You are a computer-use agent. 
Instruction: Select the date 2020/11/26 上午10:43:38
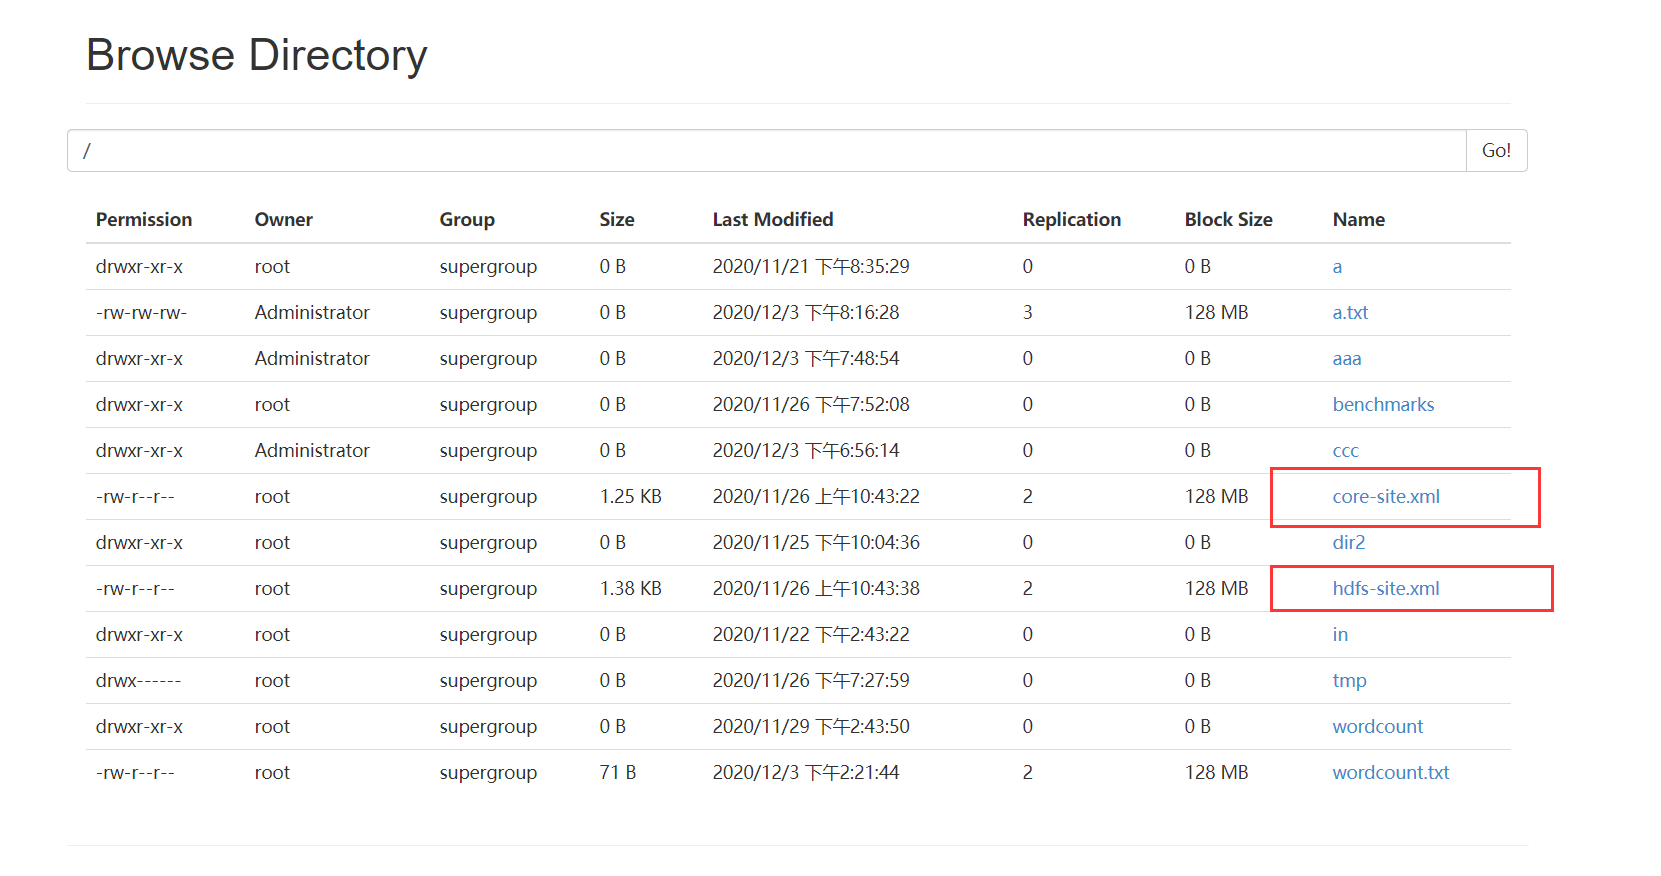tap(816, 589)
